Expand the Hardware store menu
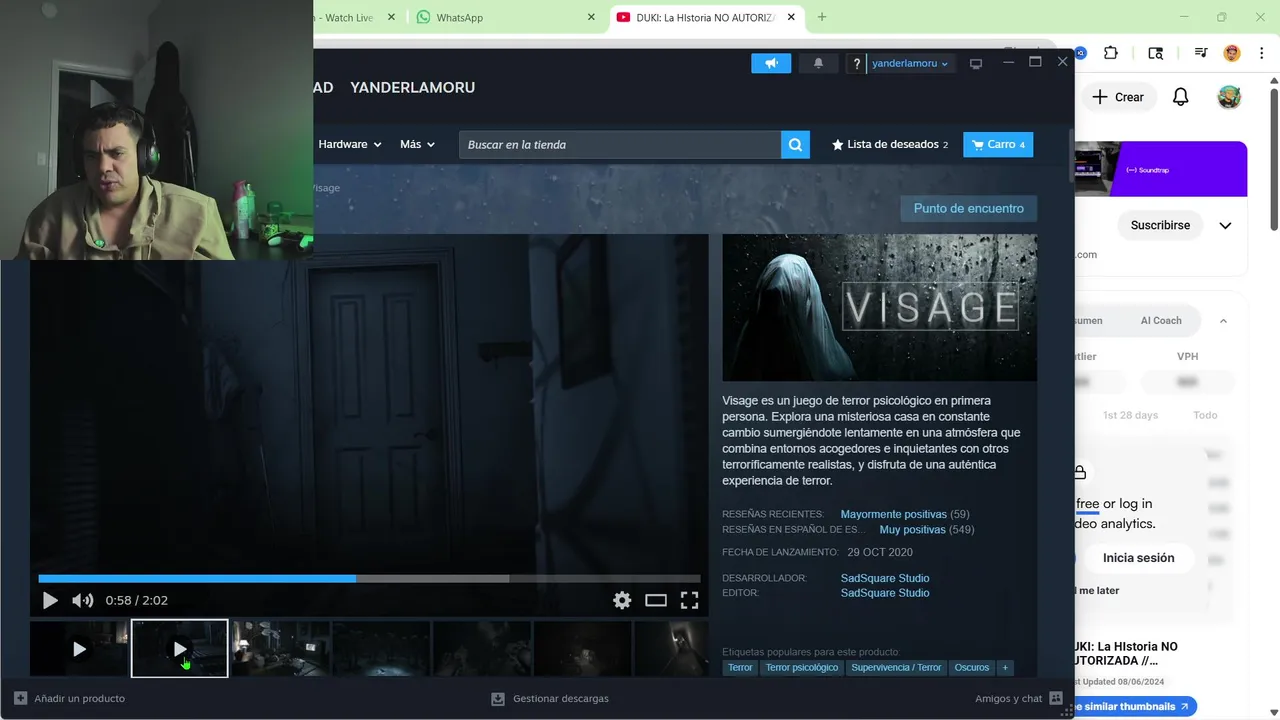Image resolution: width=1280 pixels, height=720 pixels. click(350, 144)
